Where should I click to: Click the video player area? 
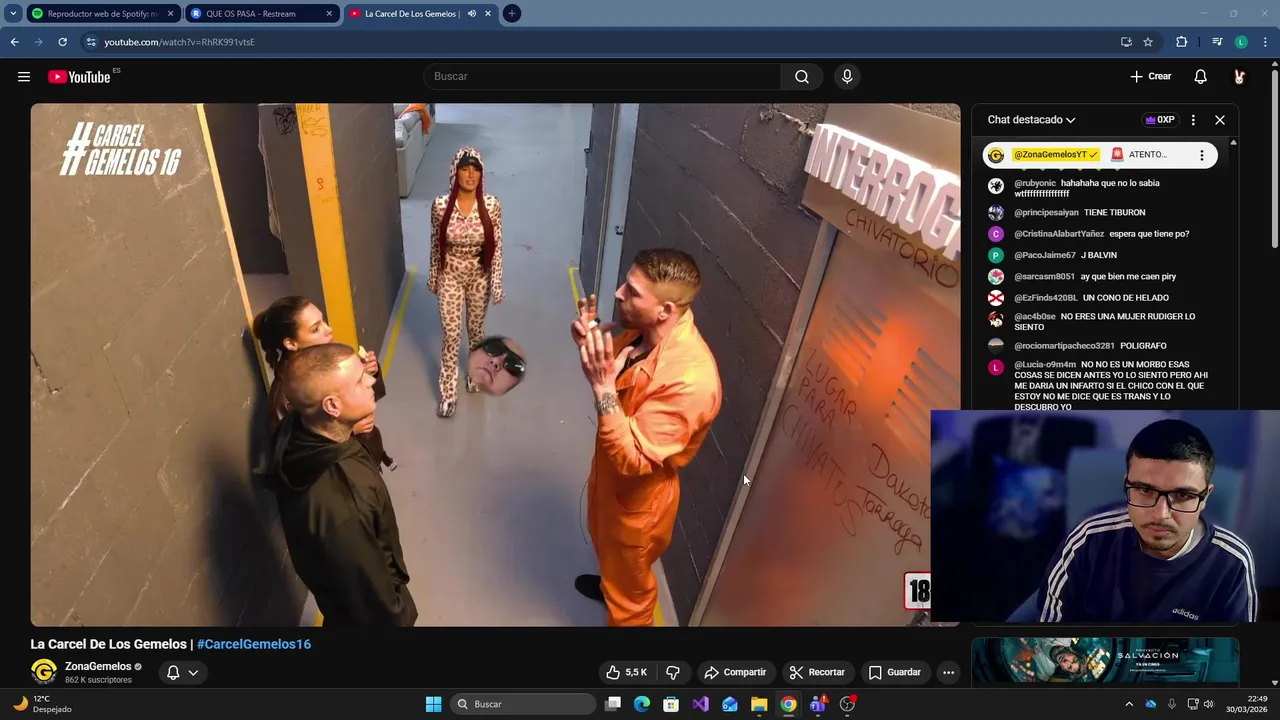click(x=495, y=365)
